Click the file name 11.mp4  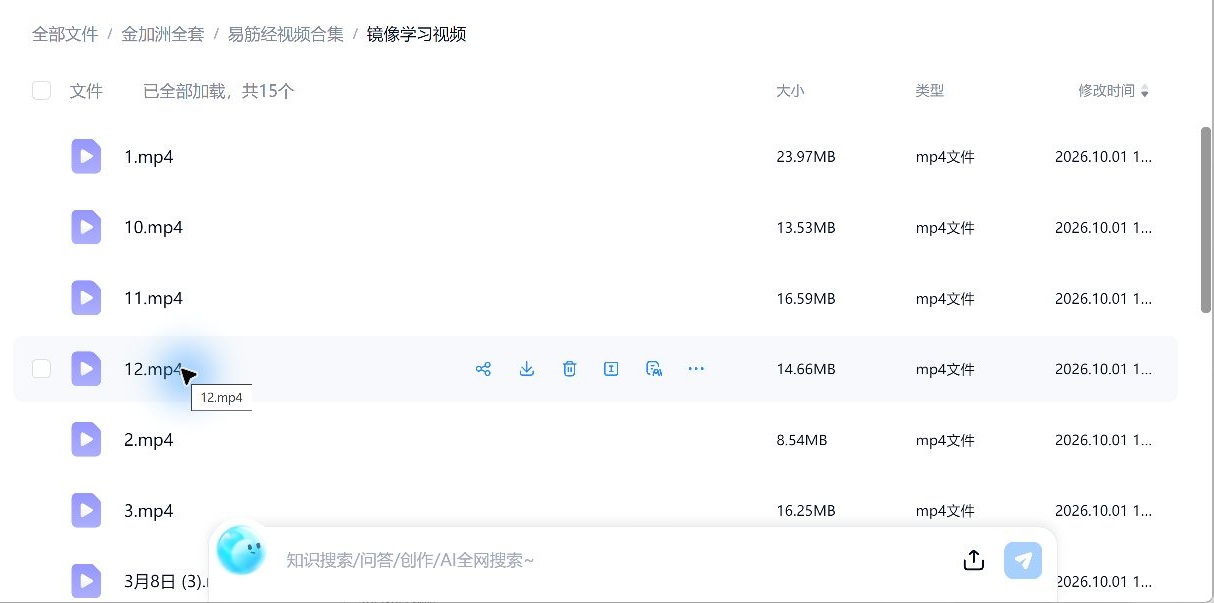pyautogui.click(x=153, y=299)
